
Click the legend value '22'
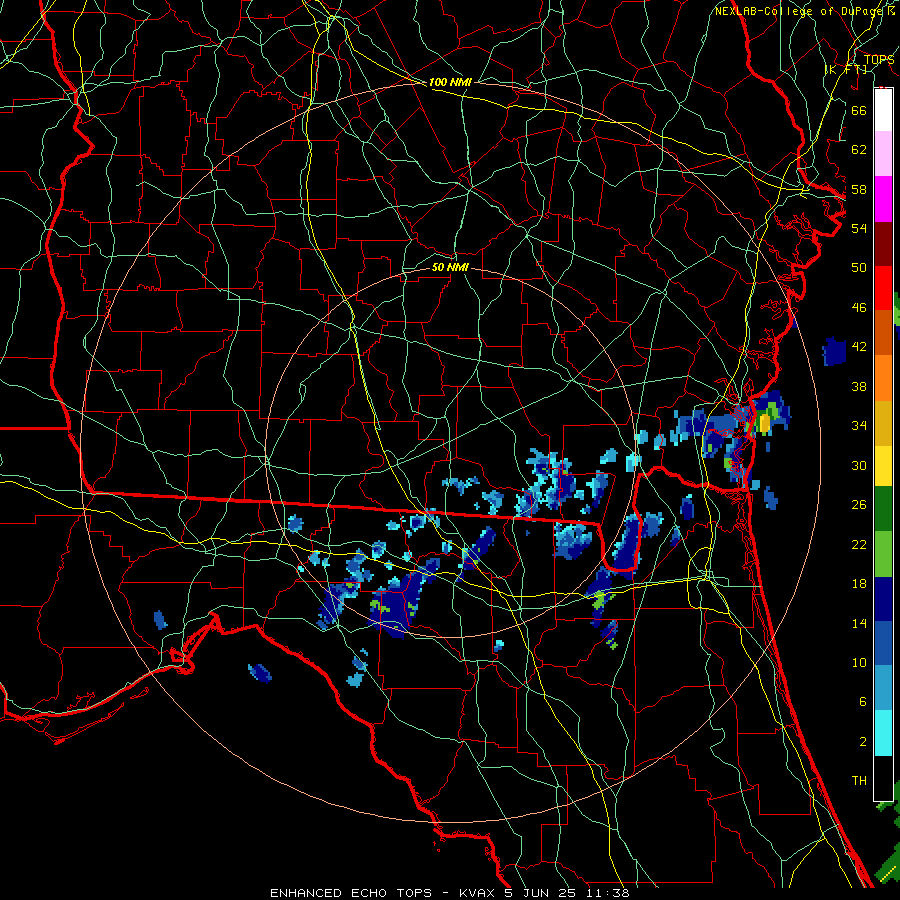click(859, 544)
